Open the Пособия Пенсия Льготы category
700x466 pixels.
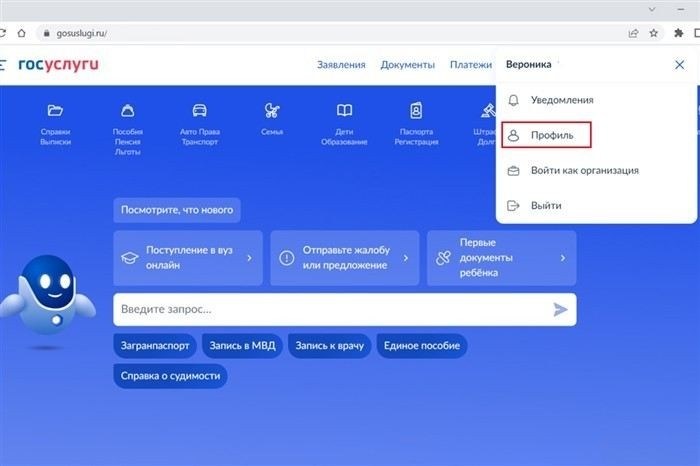pos(128,129)
